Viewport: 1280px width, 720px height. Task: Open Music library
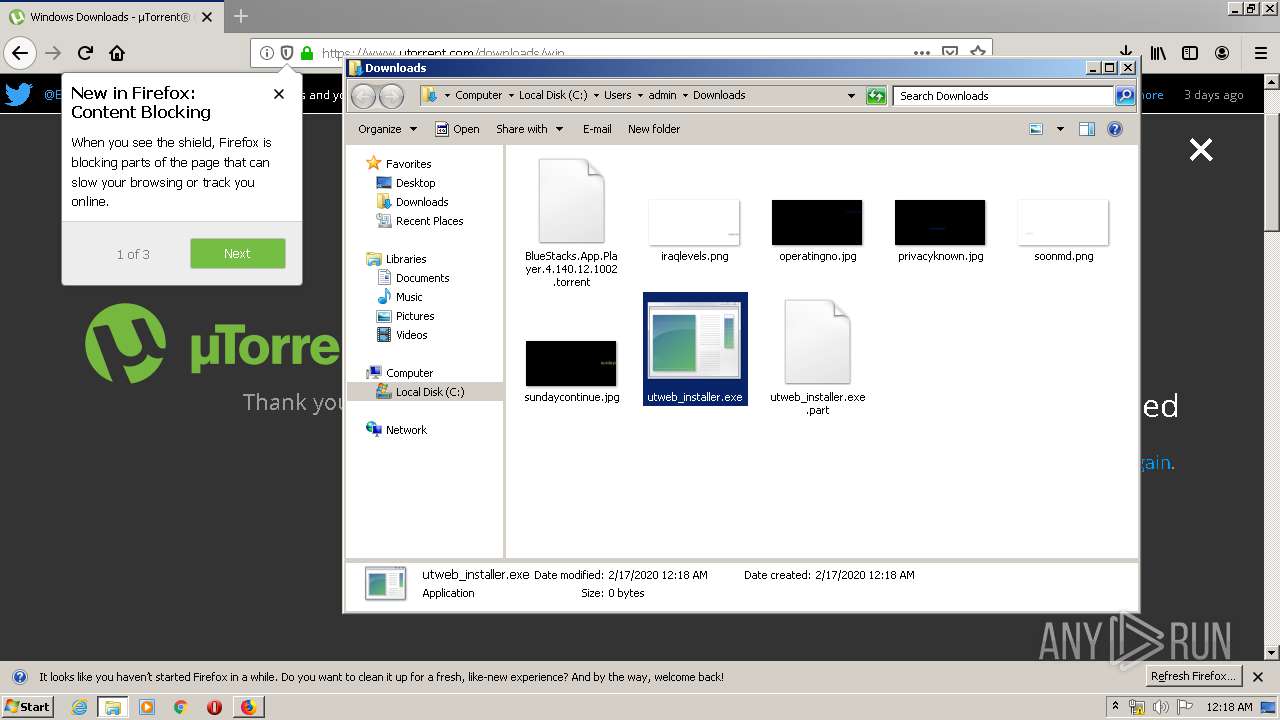click(x=409, y=297)
